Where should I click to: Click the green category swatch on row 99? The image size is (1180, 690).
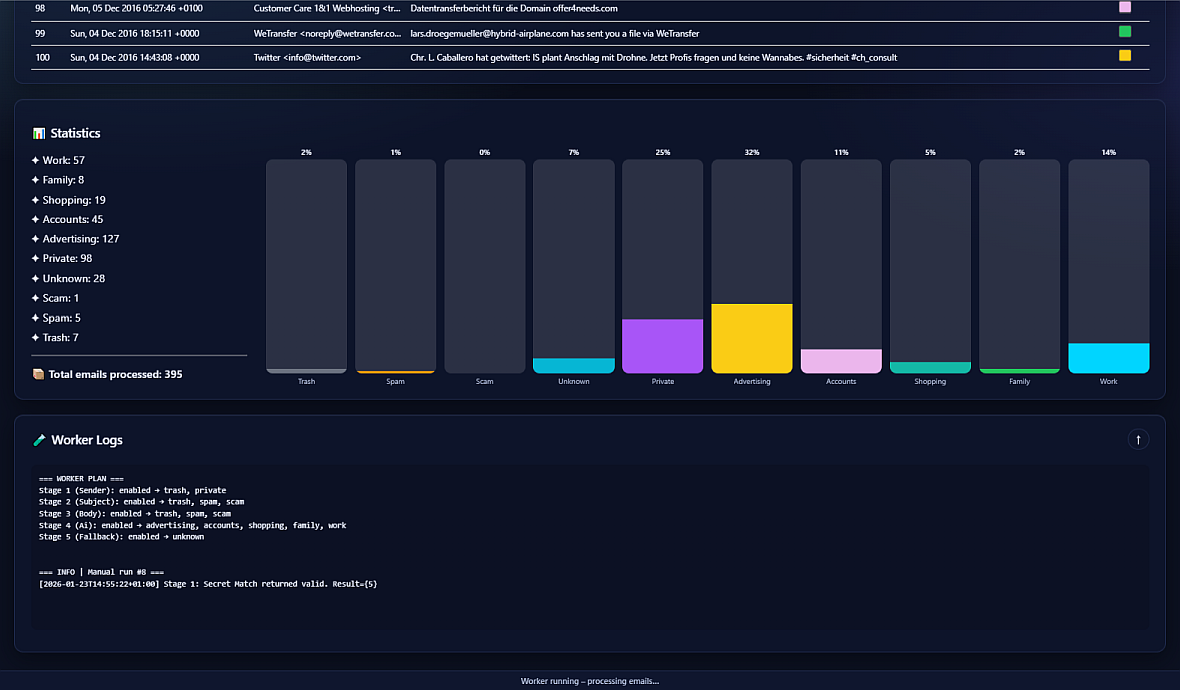[1125, 32]
